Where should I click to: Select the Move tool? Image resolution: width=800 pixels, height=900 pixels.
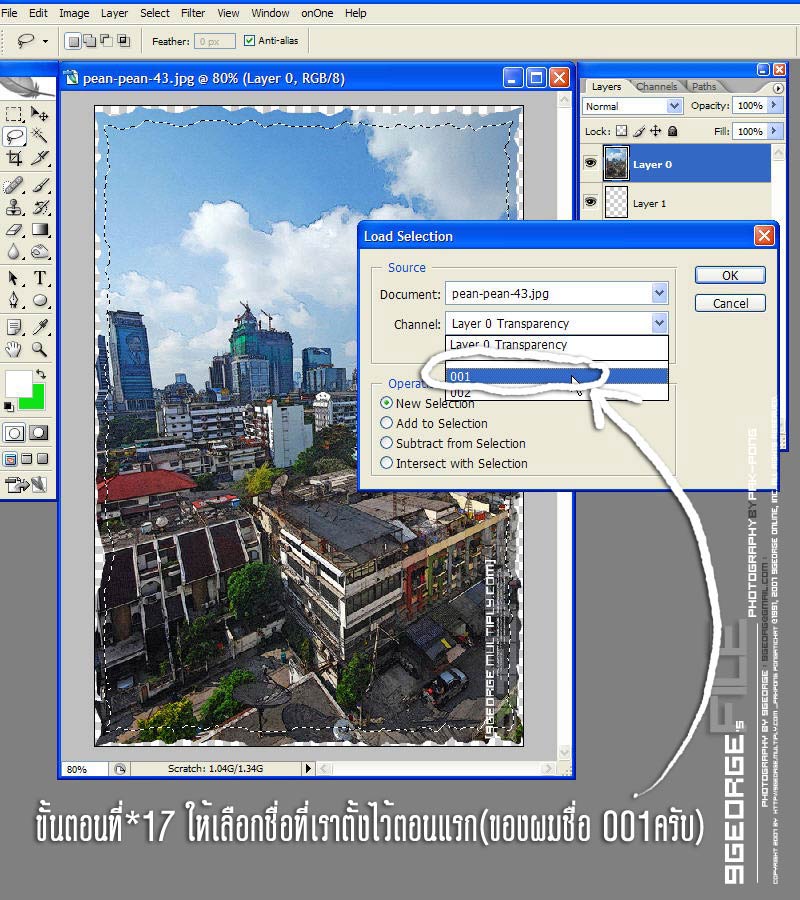(40, 114)
